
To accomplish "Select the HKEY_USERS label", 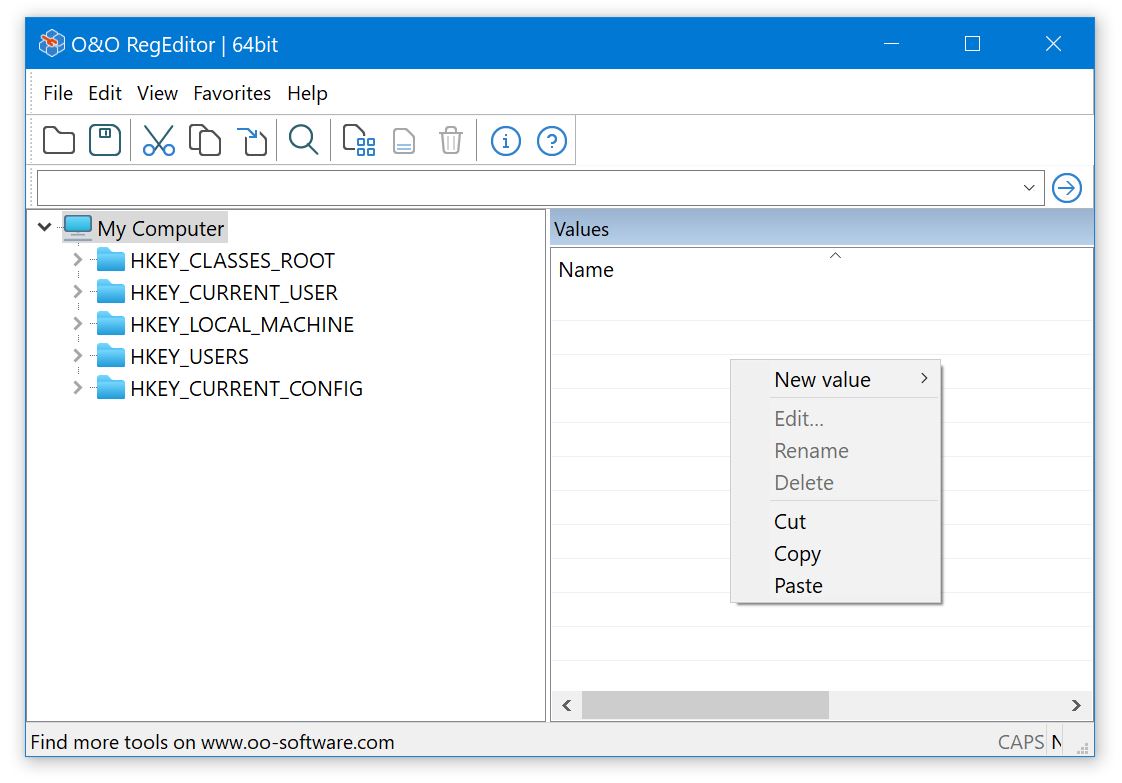I will pyautogui.click(x=190, y=356).
